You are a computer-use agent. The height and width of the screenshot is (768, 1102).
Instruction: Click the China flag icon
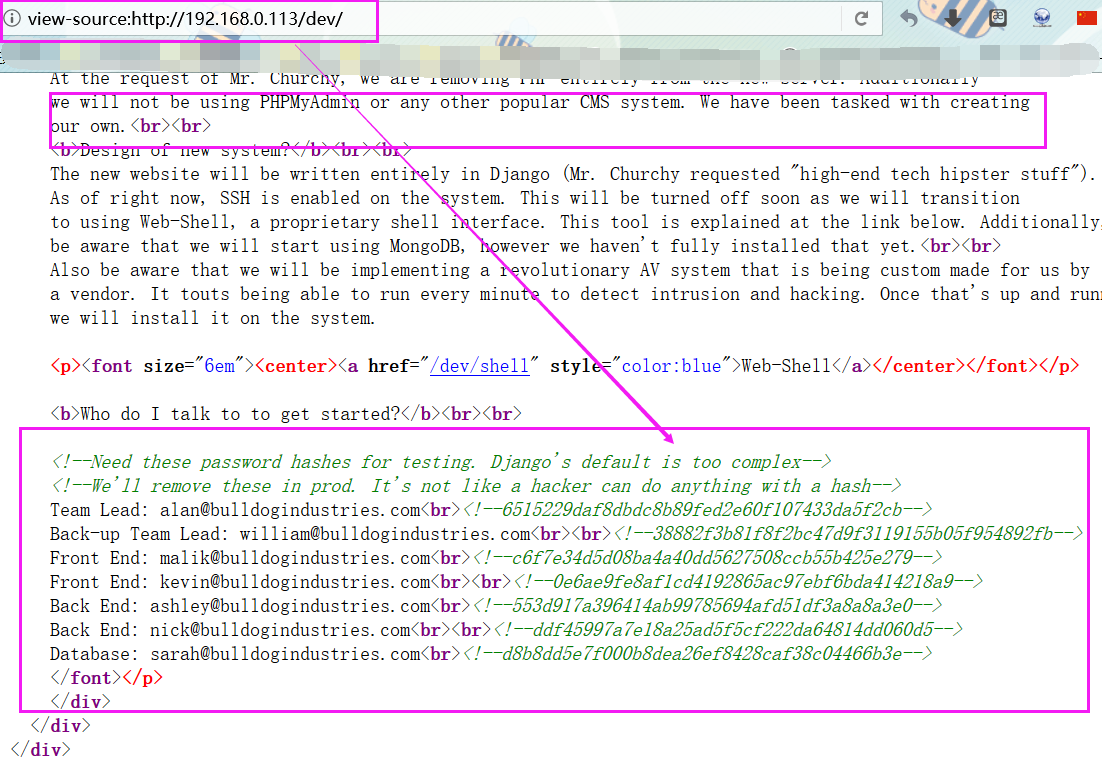pyautogui.click(x=1087, y=18)
